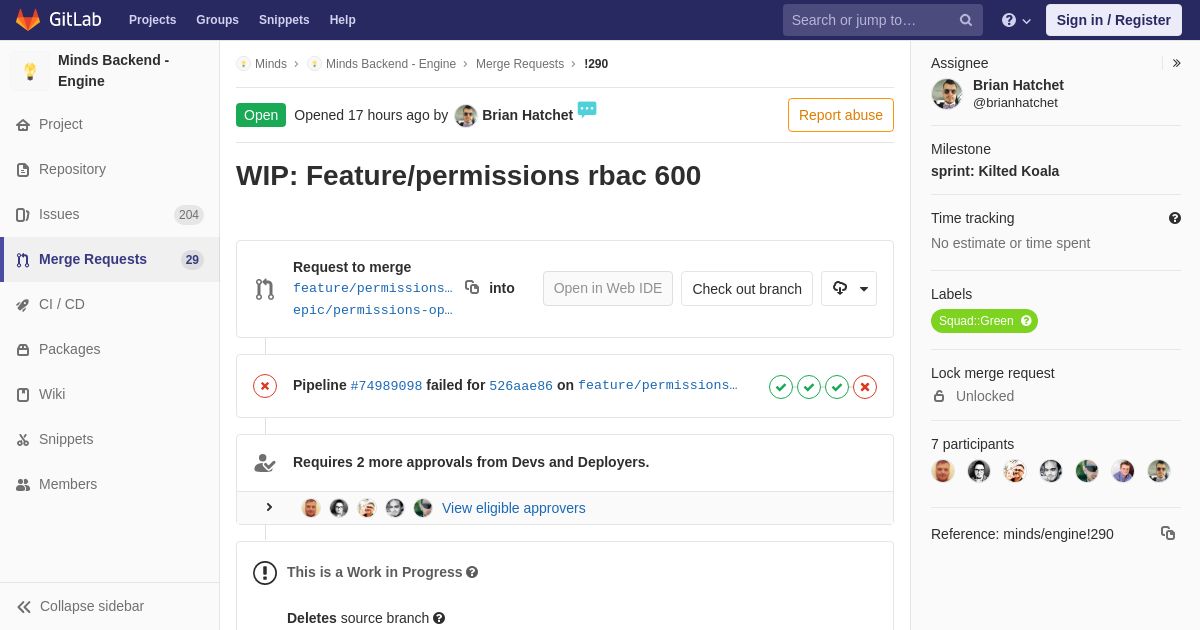Screen dimensions: 1200x630
Task: Open the Help dropdown menu
Action: (x=1016, y=20)
